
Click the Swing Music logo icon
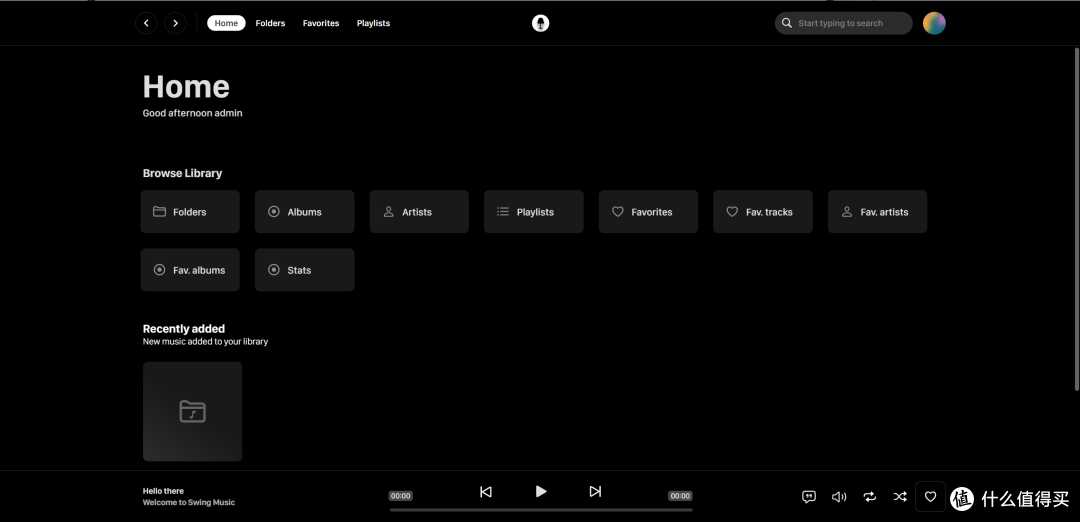(541, 23)
